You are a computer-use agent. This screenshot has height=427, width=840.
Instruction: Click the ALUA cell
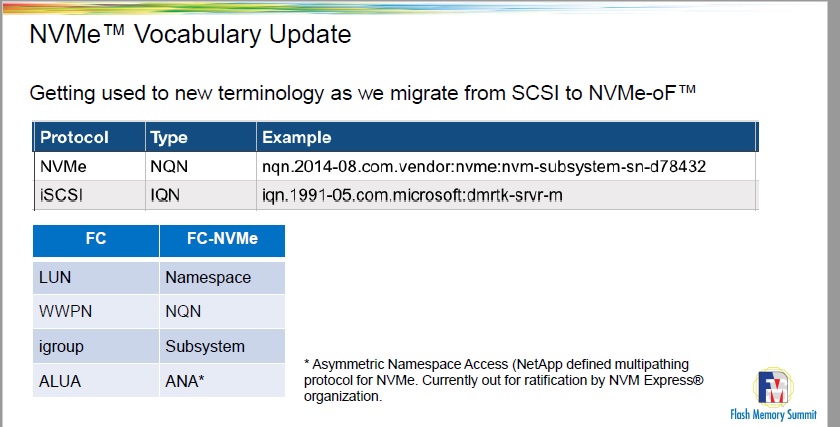point(59,380)
